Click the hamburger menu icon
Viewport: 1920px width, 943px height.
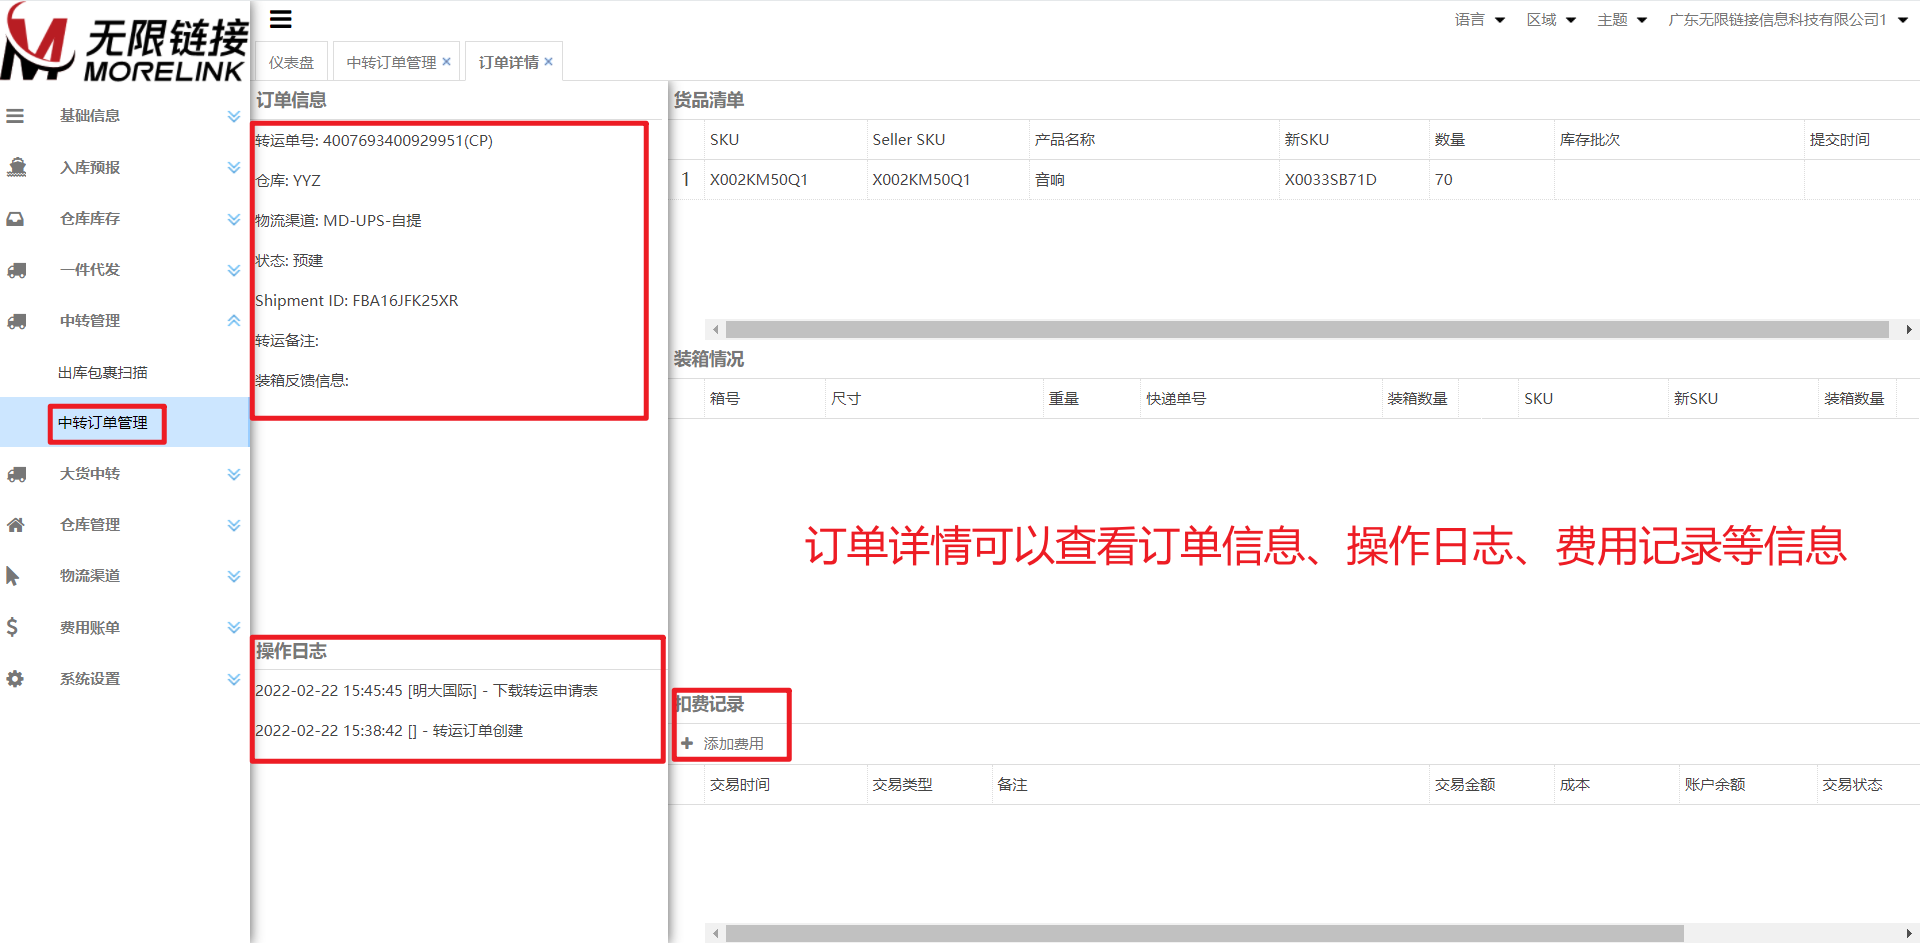(281, 19)
